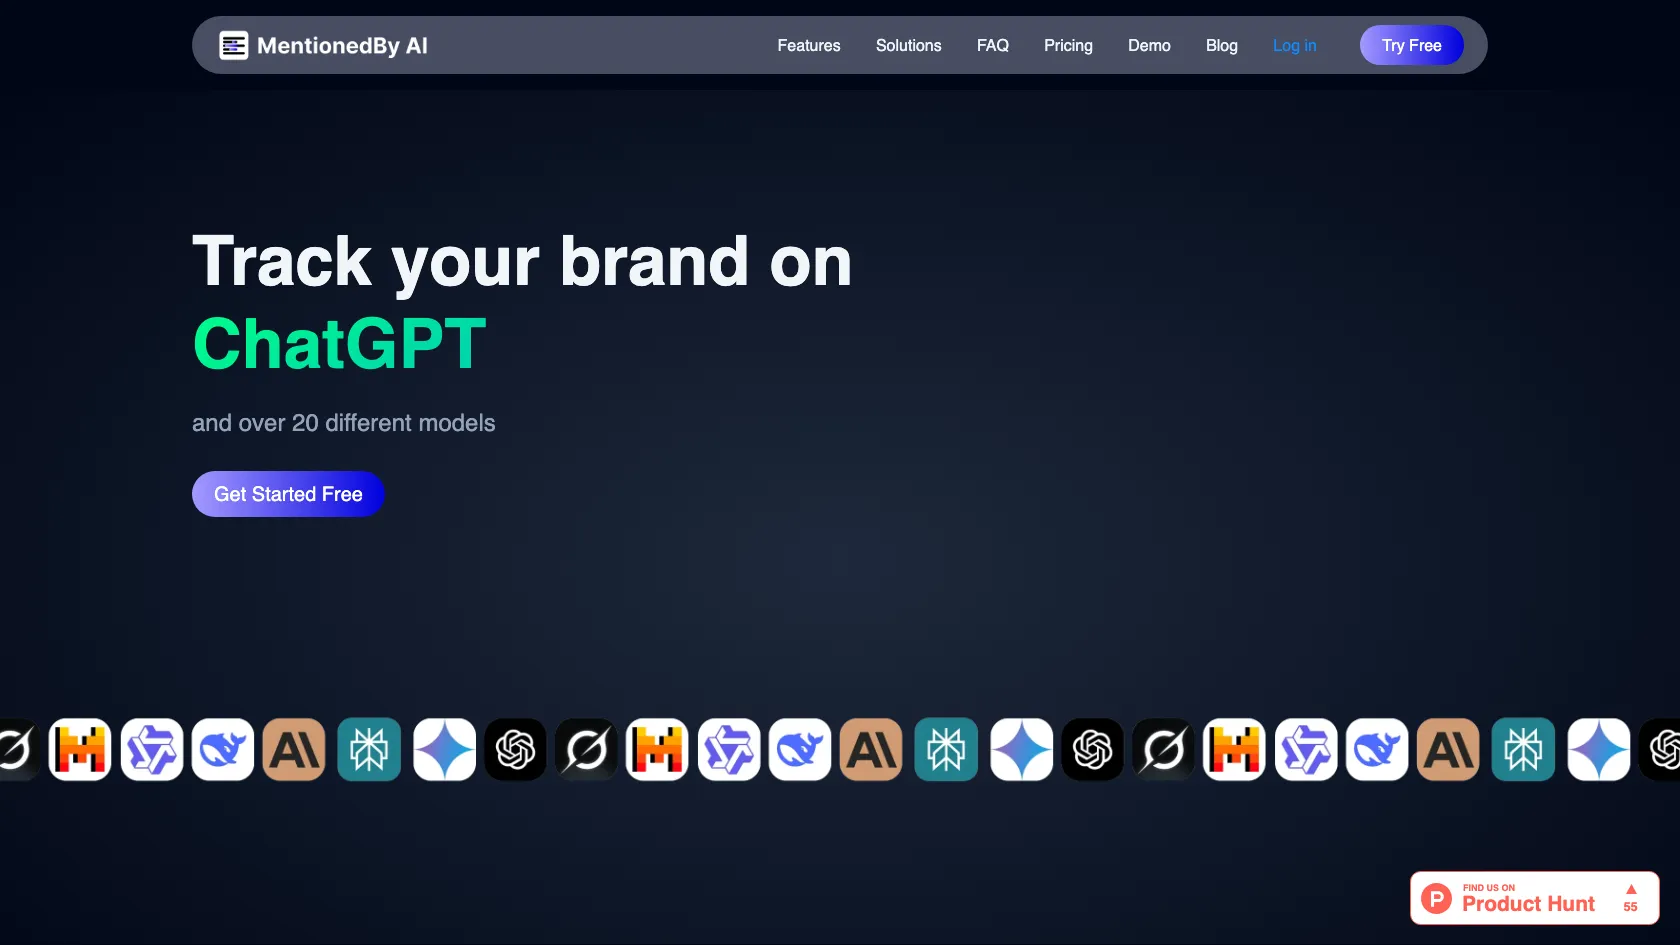The image size is (1680, 945).
Task: Open the Demo nav link
Action: tap(1149, 45)
